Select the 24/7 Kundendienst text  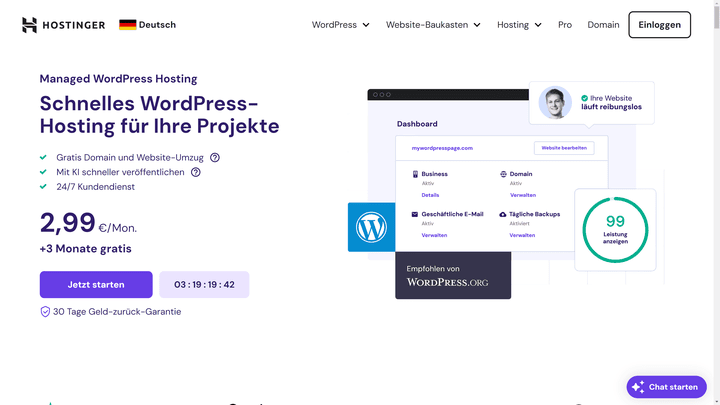coord(96,187)
